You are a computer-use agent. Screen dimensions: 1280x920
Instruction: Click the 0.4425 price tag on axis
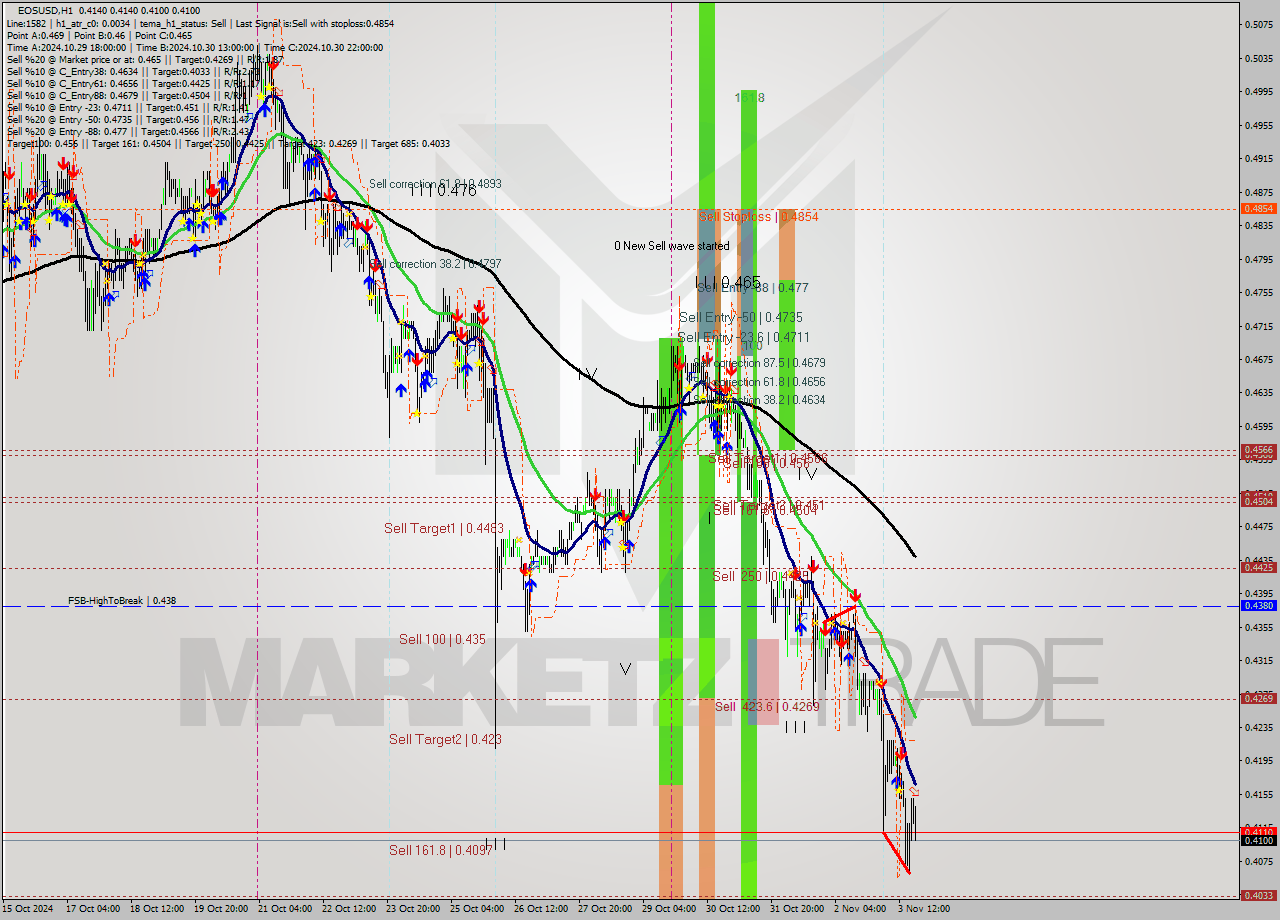1258,567
